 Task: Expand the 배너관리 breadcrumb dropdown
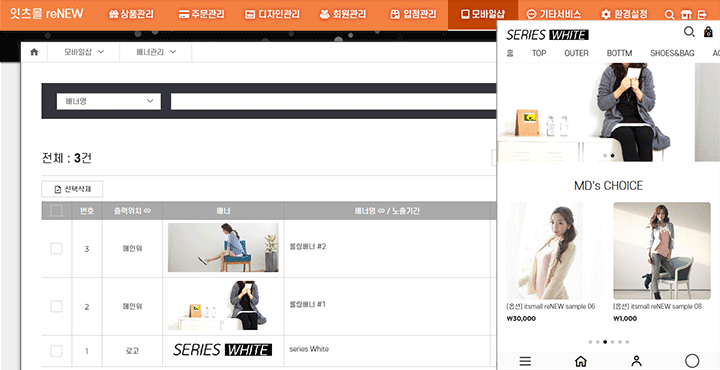(x=156, y=52)
